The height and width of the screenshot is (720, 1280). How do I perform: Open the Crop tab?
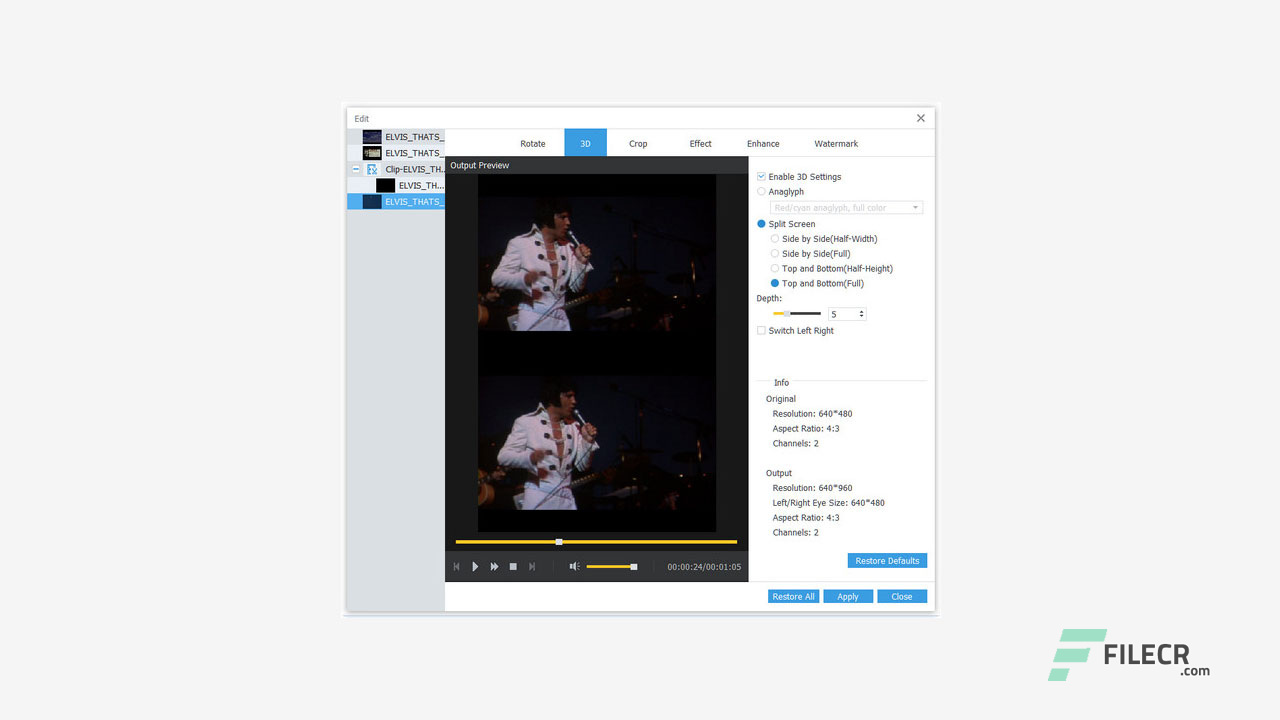(x=638, y=144)
